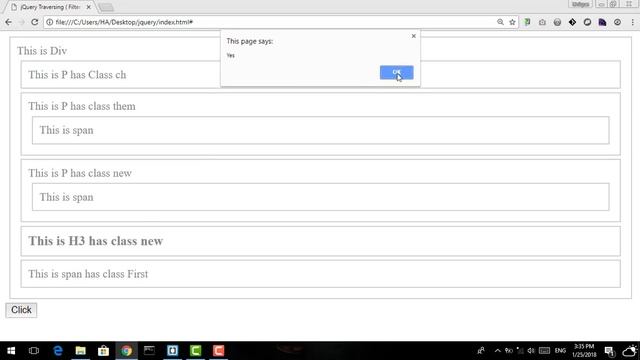
Task: Open the volume control in the tray
Action: [x=531, y=351]
